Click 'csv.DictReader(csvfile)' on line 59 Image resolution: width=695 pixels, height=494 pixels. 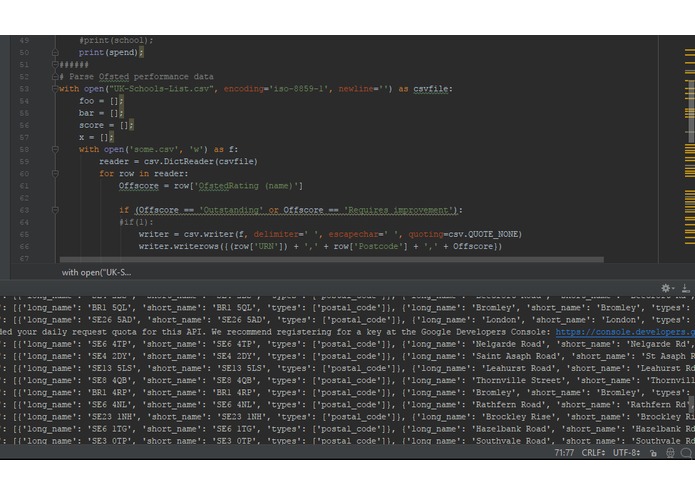click(200, 162)
